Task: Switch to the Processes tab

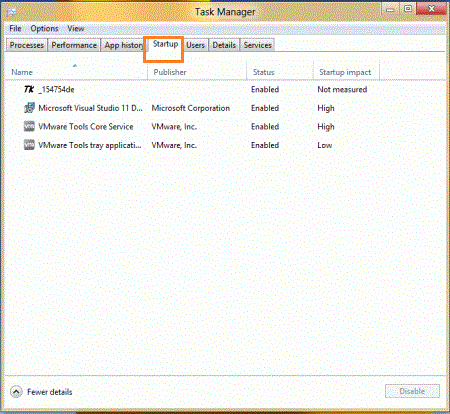Action: (x=27, y=45)
